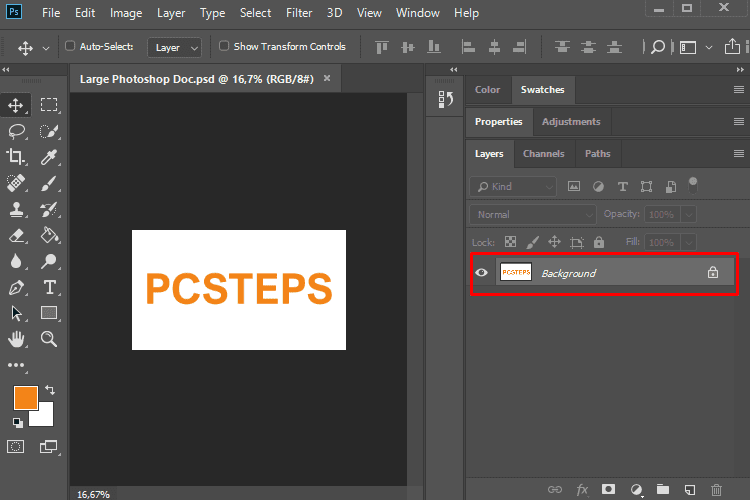The width and height of the screenshot is (750, 500).
Task: Open the Edit Toolbar three-dots menu
Action: 16,365
